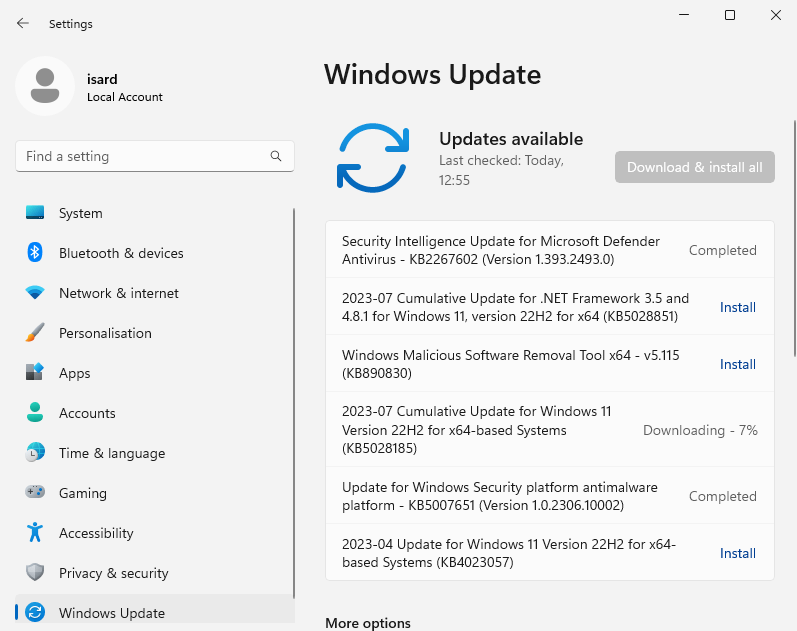Select the Personalisation paintbrush icon

coord(35,333)
